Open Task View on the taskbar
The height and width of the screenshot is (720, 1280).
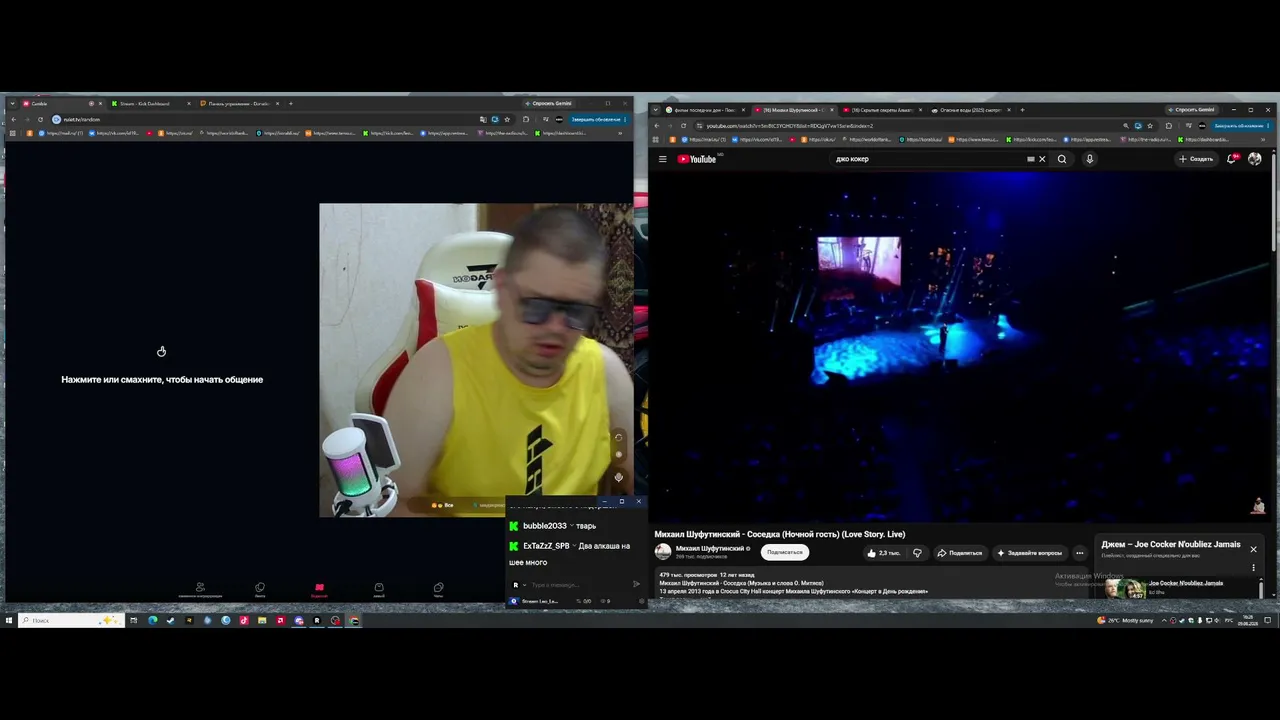click(133, 620)
